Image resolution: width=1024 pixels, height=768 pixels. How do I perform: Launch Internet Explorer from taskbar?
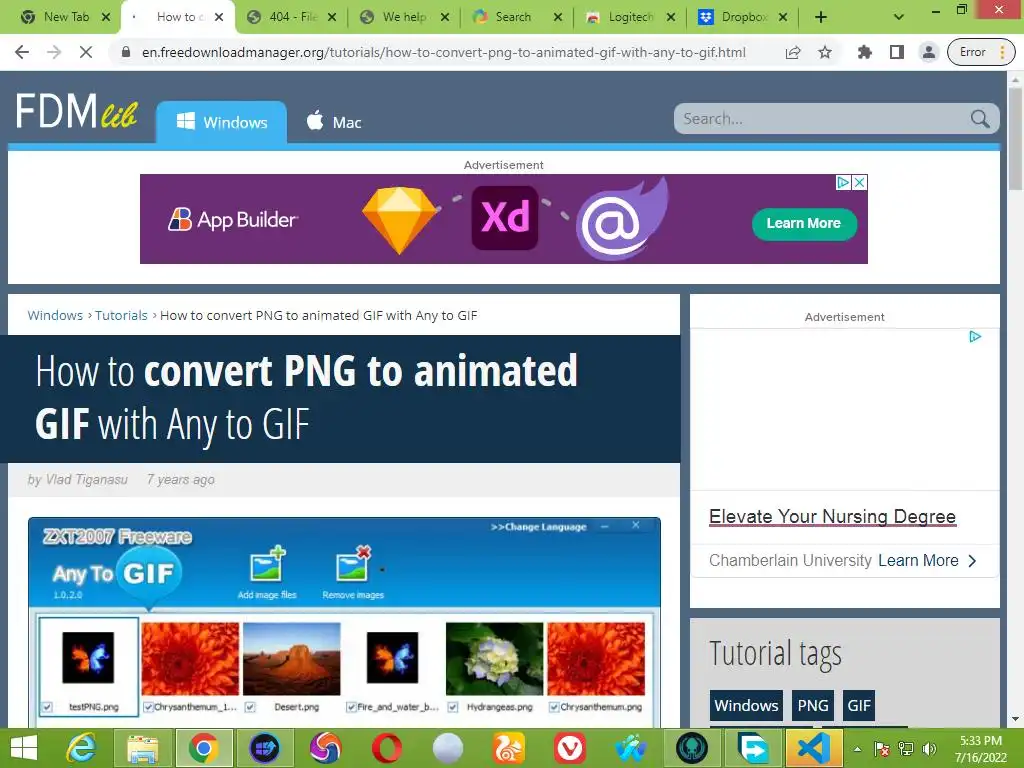pyautogui.click(x=81, y=748)
